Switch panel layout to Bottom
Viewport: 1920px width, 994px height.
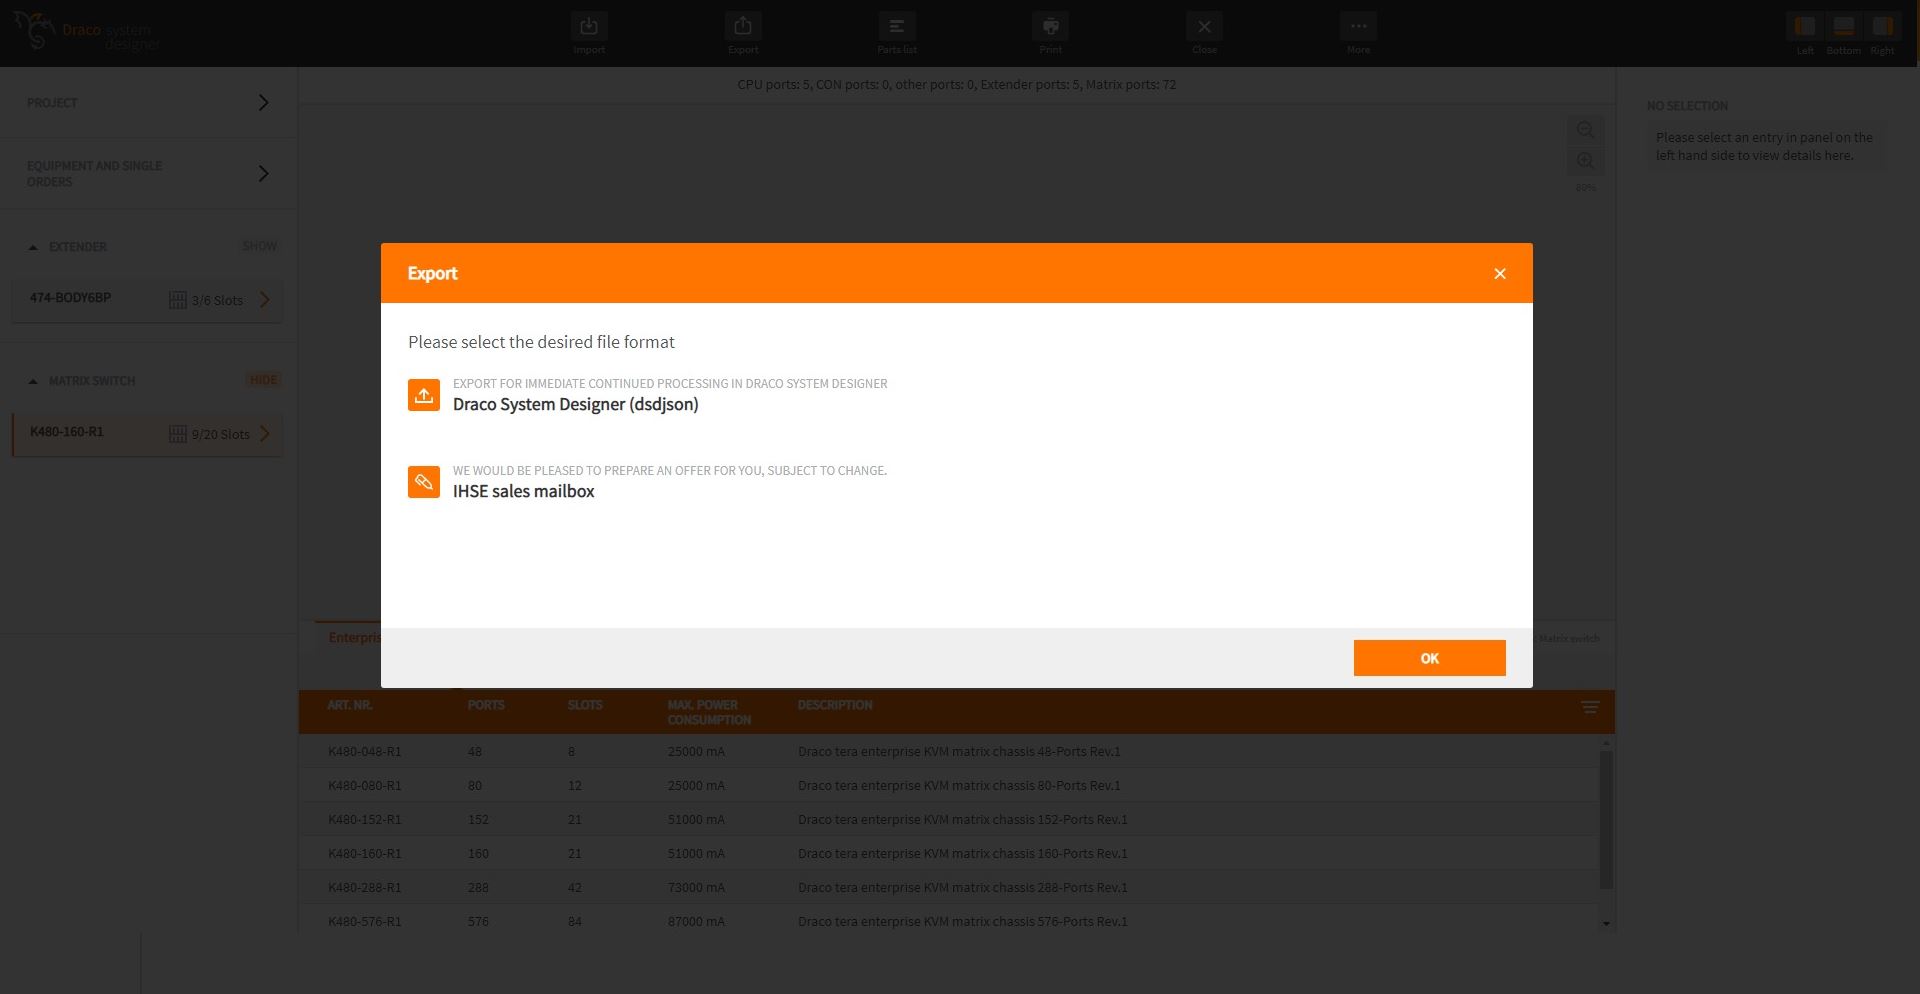(1843, 27)
